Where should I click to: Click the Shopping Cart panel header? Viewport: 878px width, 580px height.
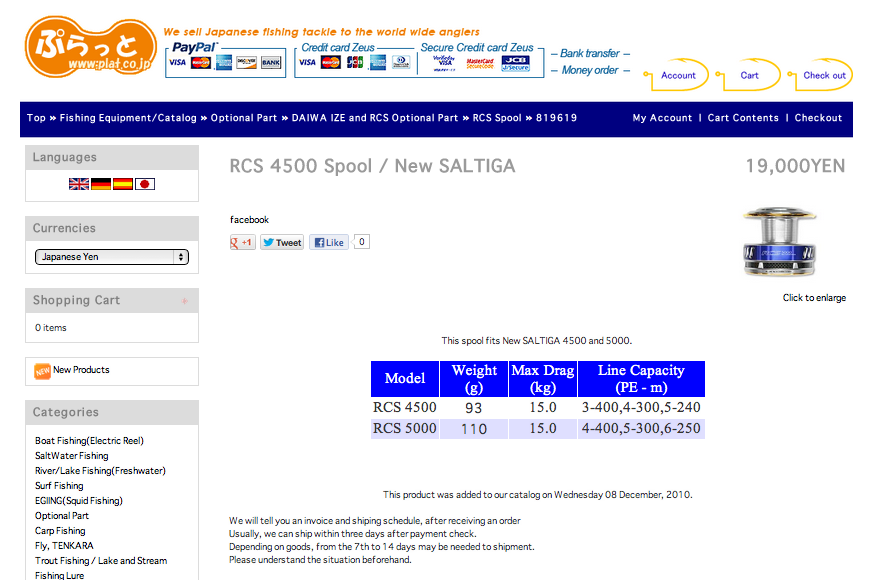pyautogui.click(x=112, y=301)
